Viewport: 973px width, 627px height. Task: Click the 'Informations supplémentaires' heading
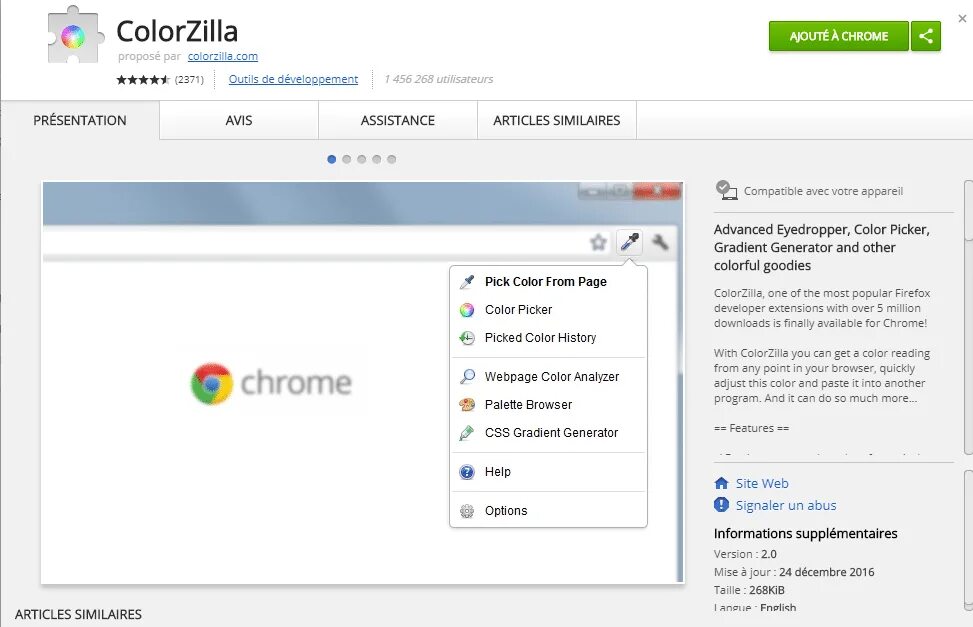[805, 533]
